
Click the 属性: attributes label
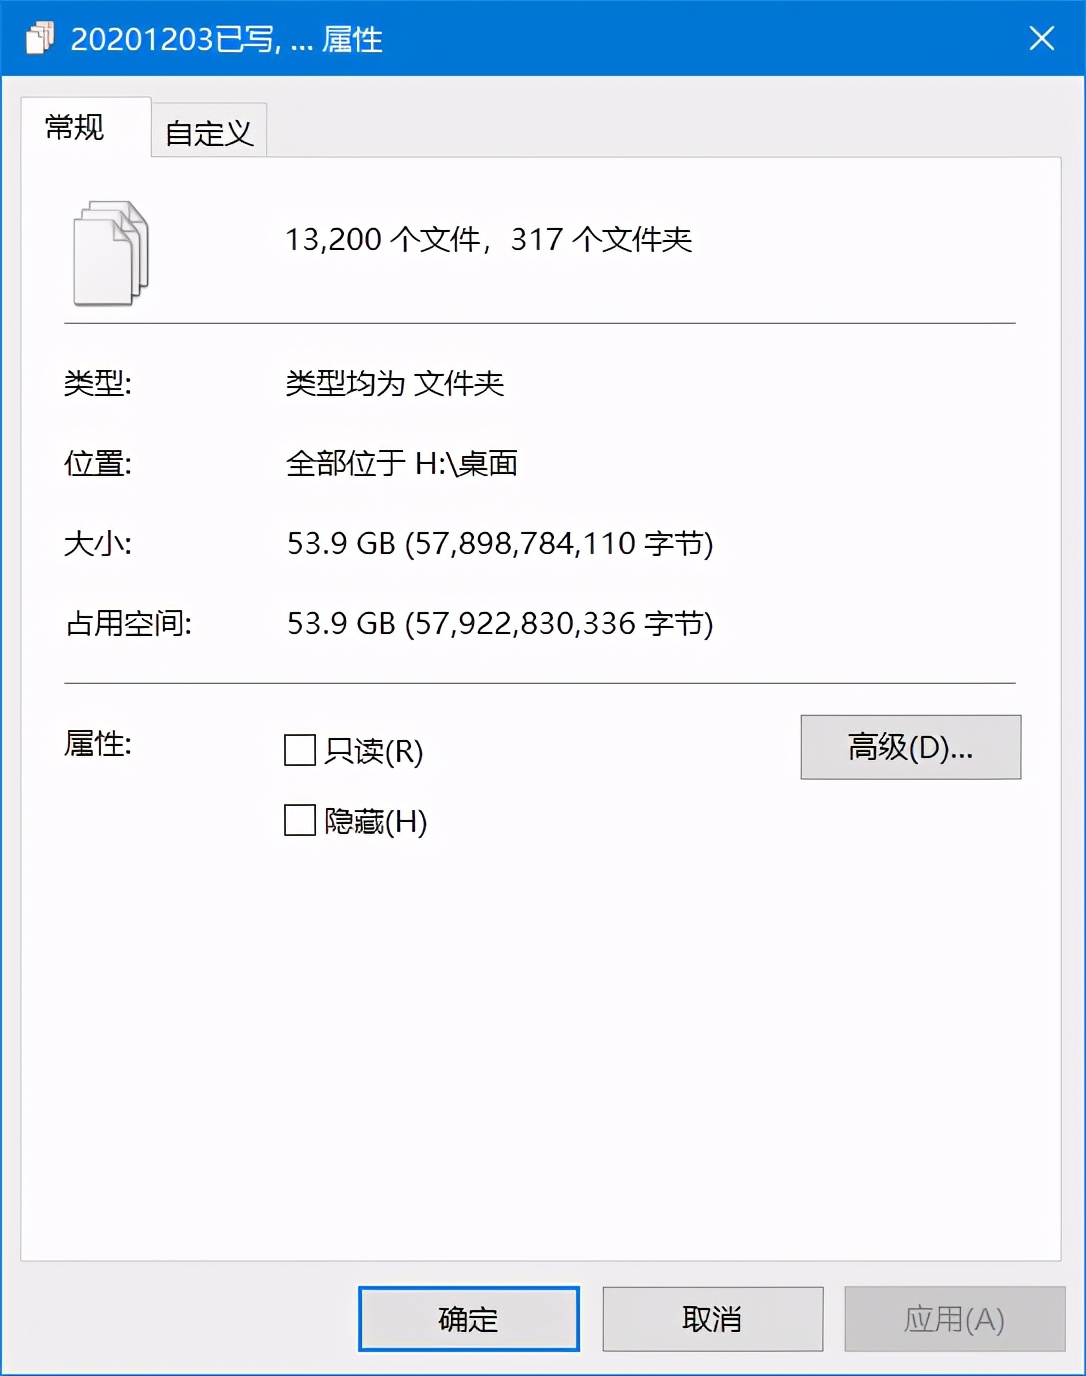point(98,744)
